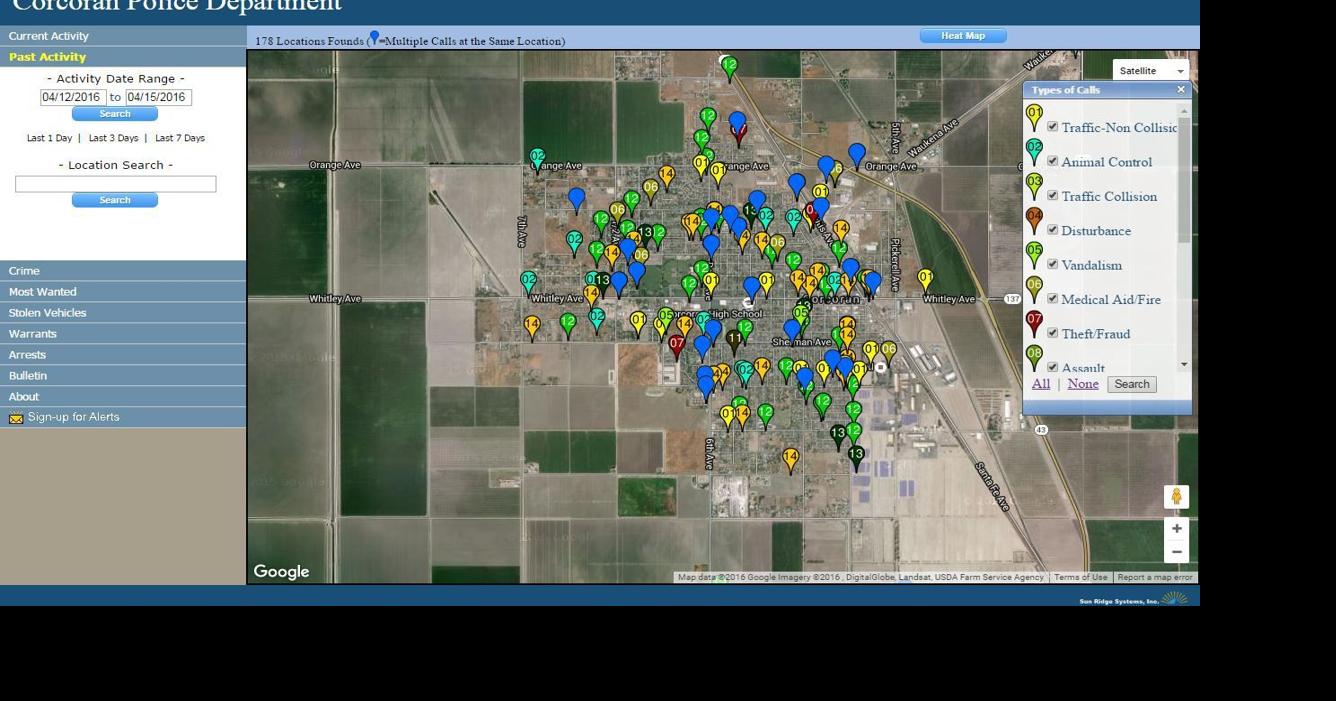This screenshot has height=701, width=1336.
Task: Switch to the Current Activity tab
Action: coord(48,36)
